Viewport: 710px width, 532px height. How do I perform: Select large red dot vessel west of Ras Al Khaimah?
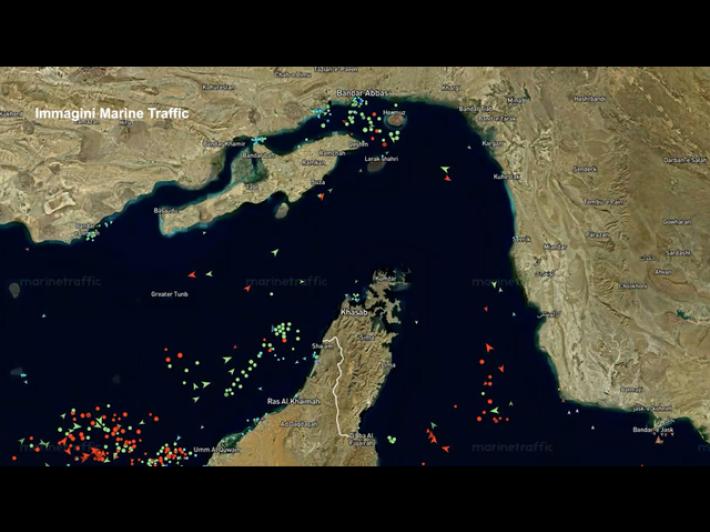180,355
